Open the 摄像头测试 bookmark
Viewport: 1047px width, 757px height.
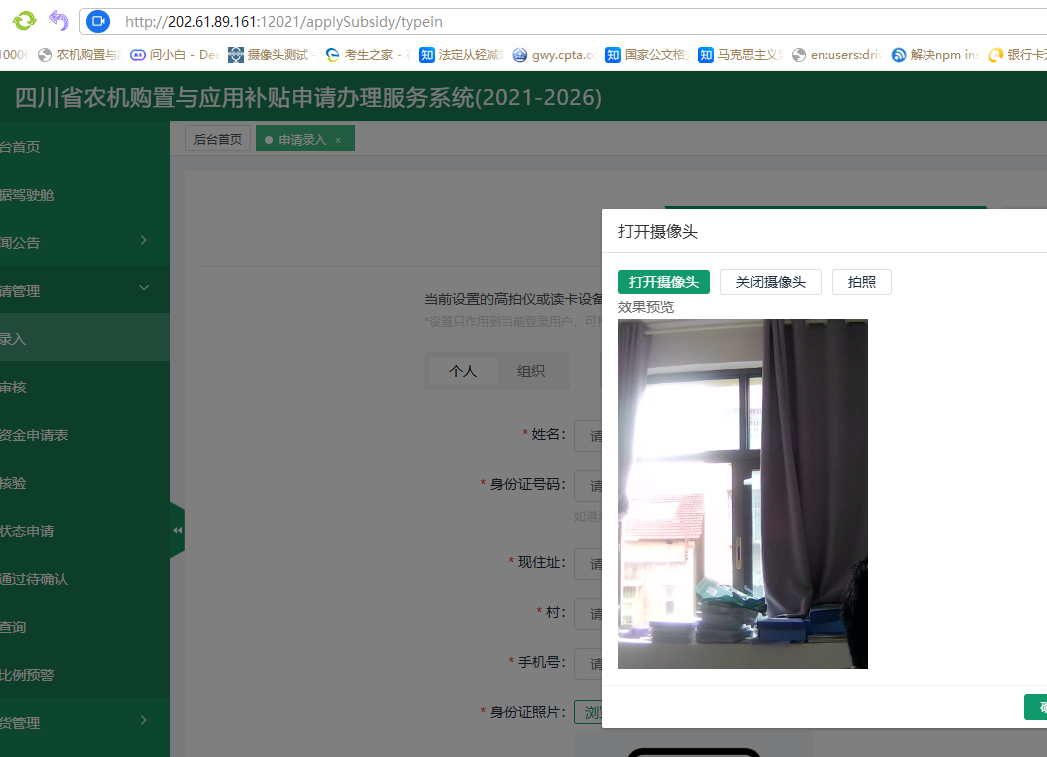click(x=271, y=55)
